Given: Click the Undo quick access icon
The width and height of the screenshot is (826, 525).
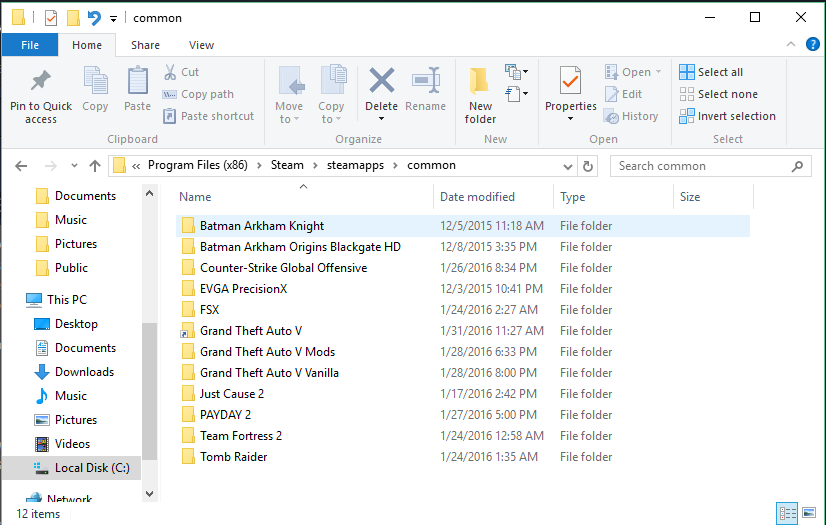Looking at the screenshot, I should point(94,18).
